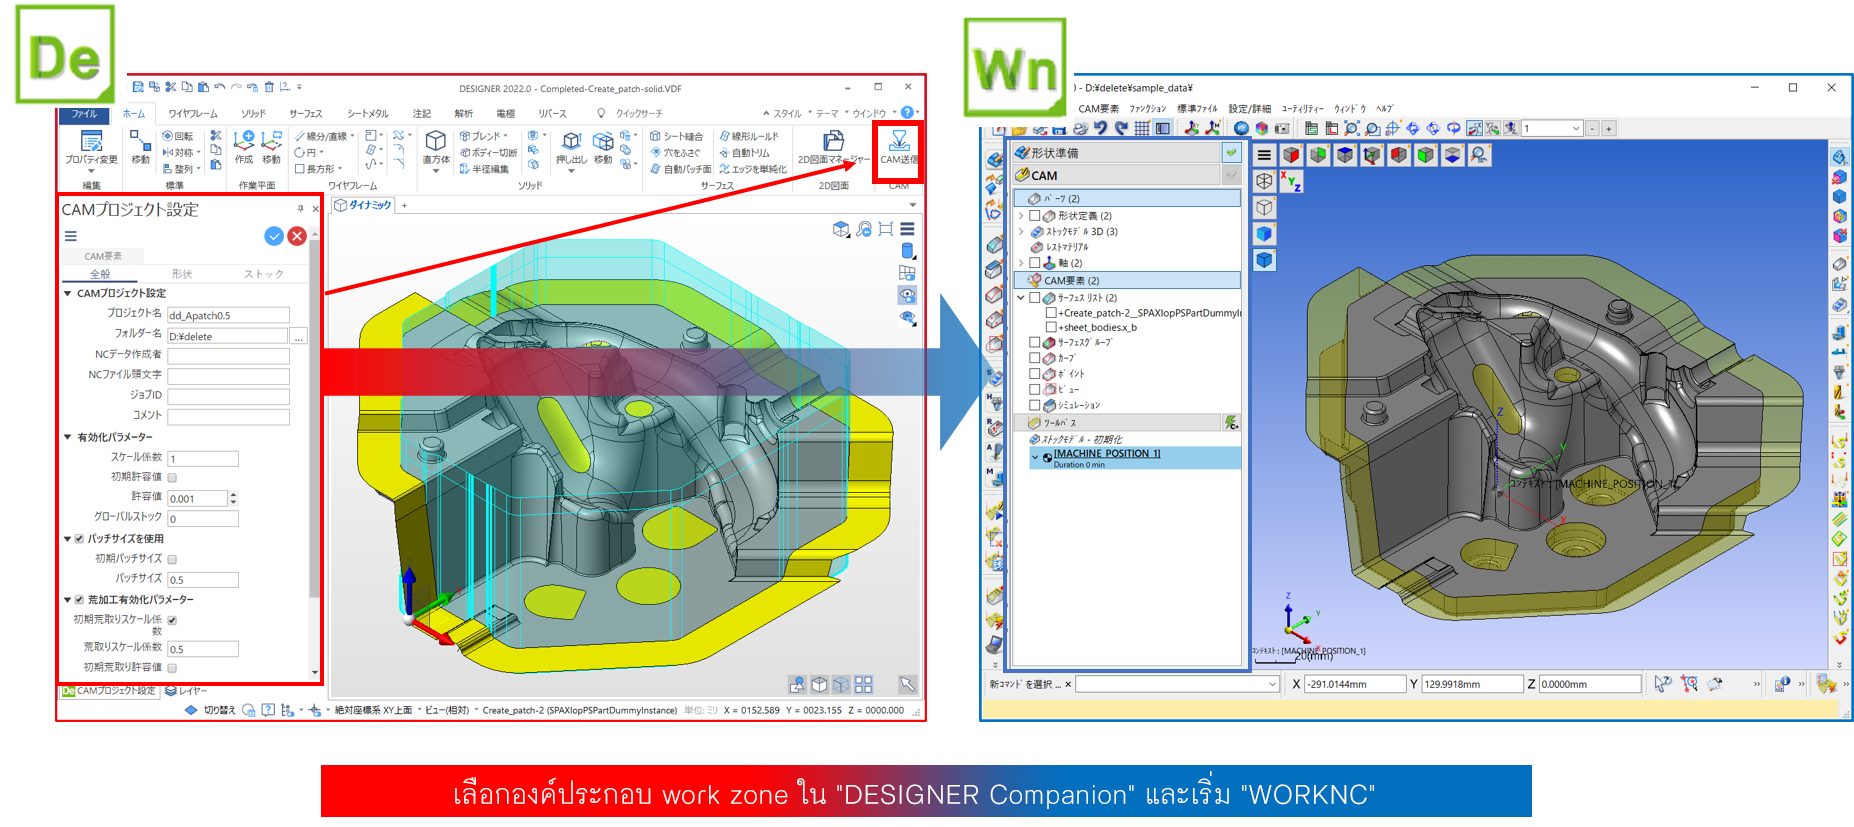Screen dimensions: 1854x827
Task: Click the toolpath calculate icon beside ツールパス
Action: [x=1232, y=423]
